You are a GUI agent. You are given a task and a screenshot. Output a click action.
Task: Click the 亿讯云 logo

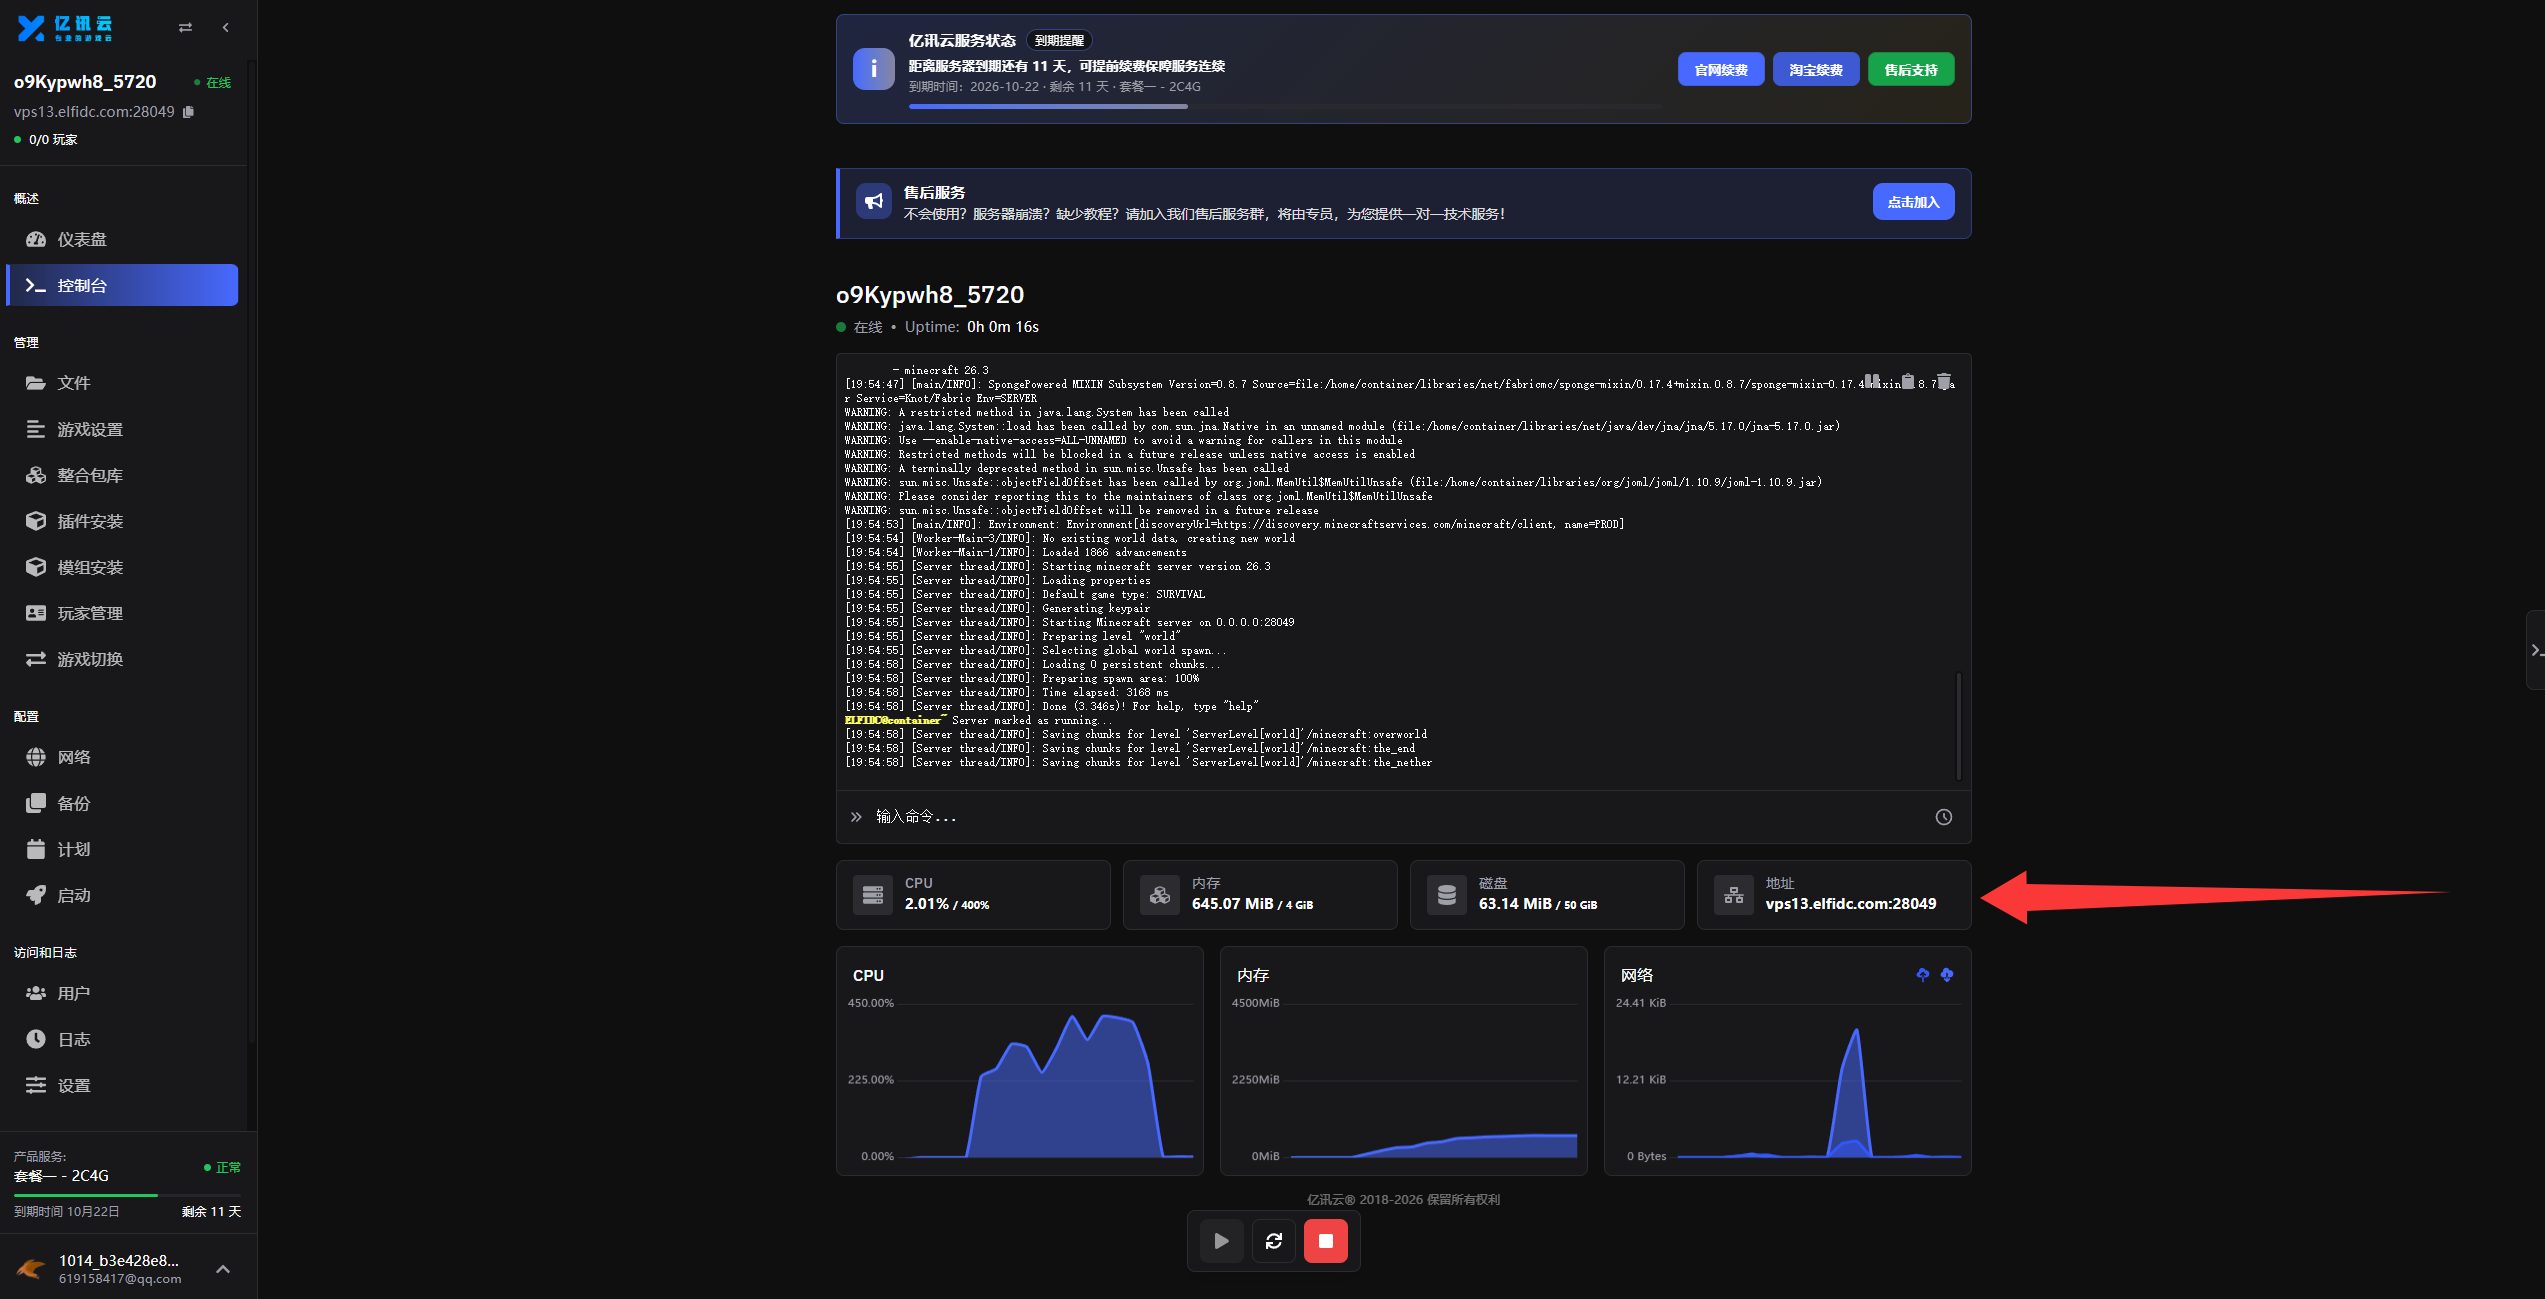point(65,28)
